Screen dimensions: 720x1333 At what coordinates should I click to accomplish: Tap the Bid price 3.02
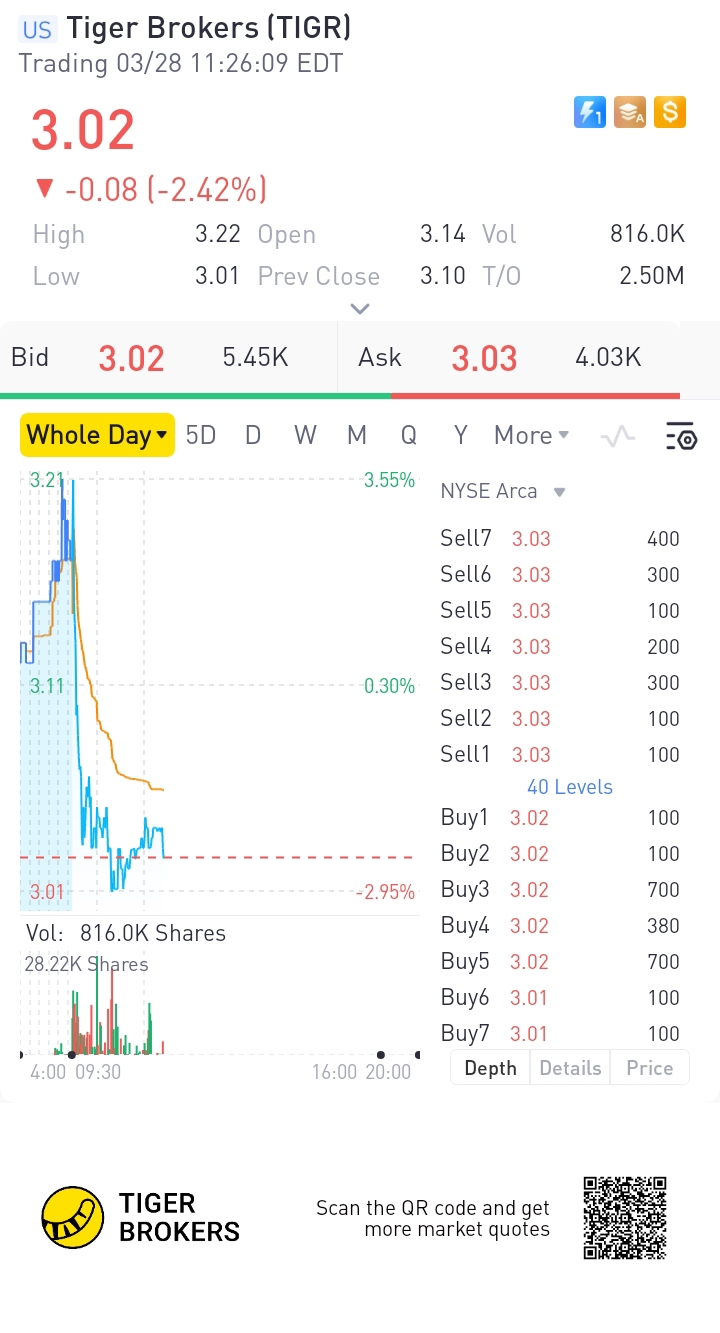[131, 358]
